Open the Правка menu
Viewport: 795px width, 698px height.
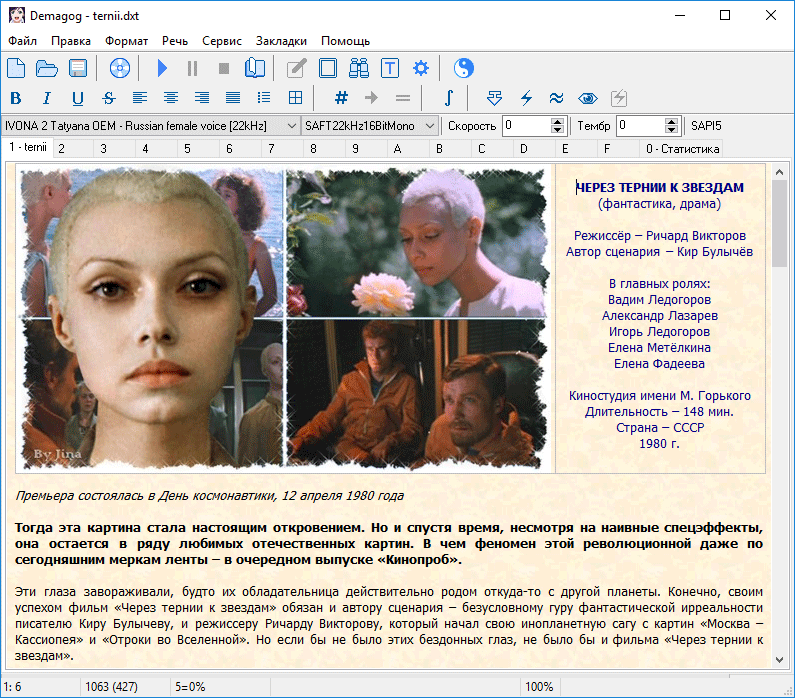coord(70,41)
